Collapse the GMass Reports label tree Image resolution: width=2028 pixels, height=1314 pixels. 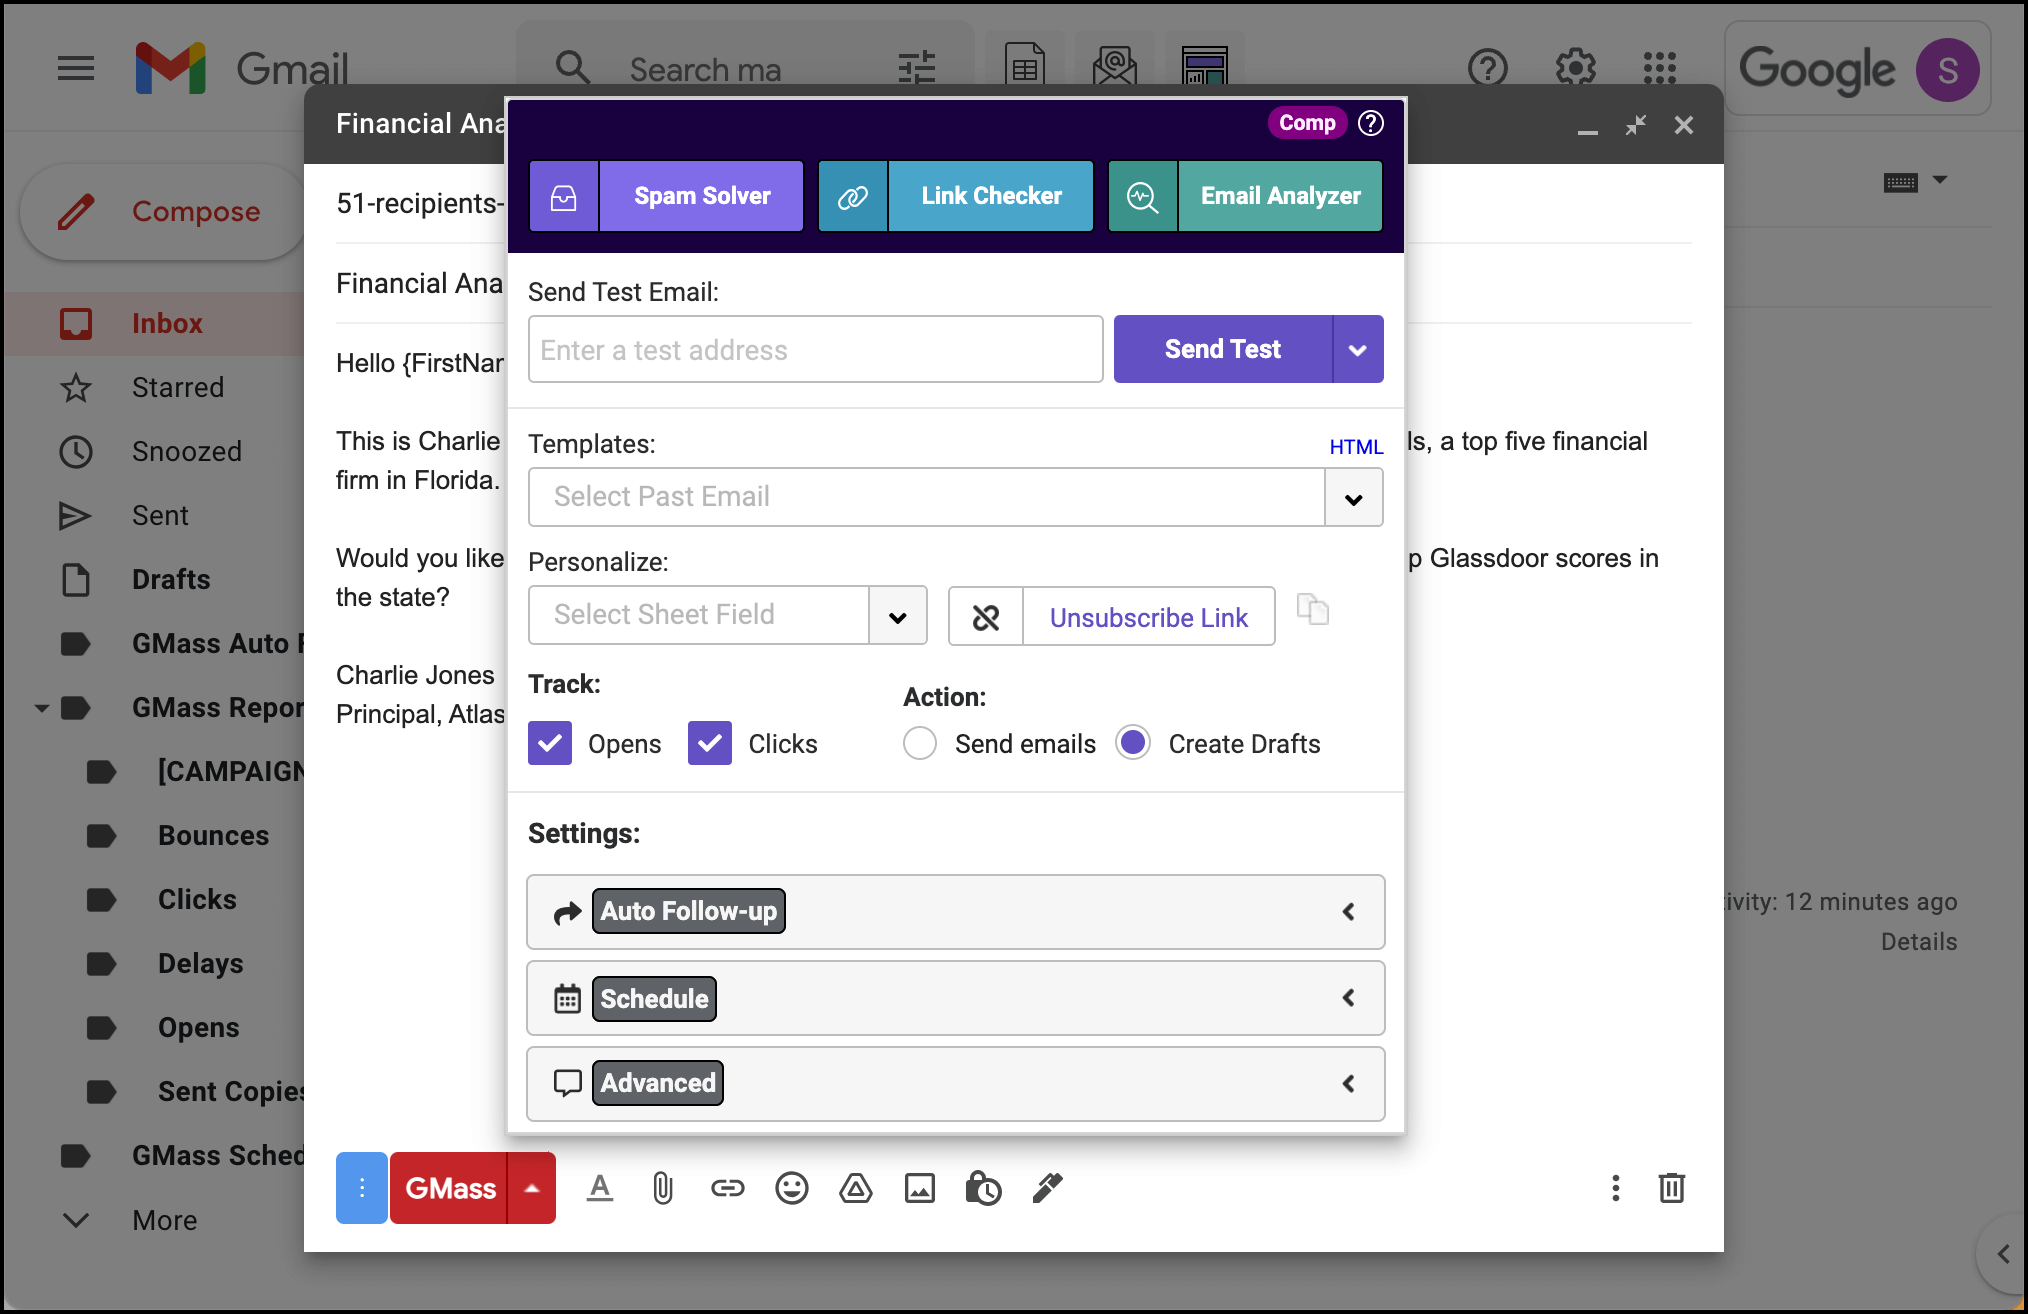42,708
